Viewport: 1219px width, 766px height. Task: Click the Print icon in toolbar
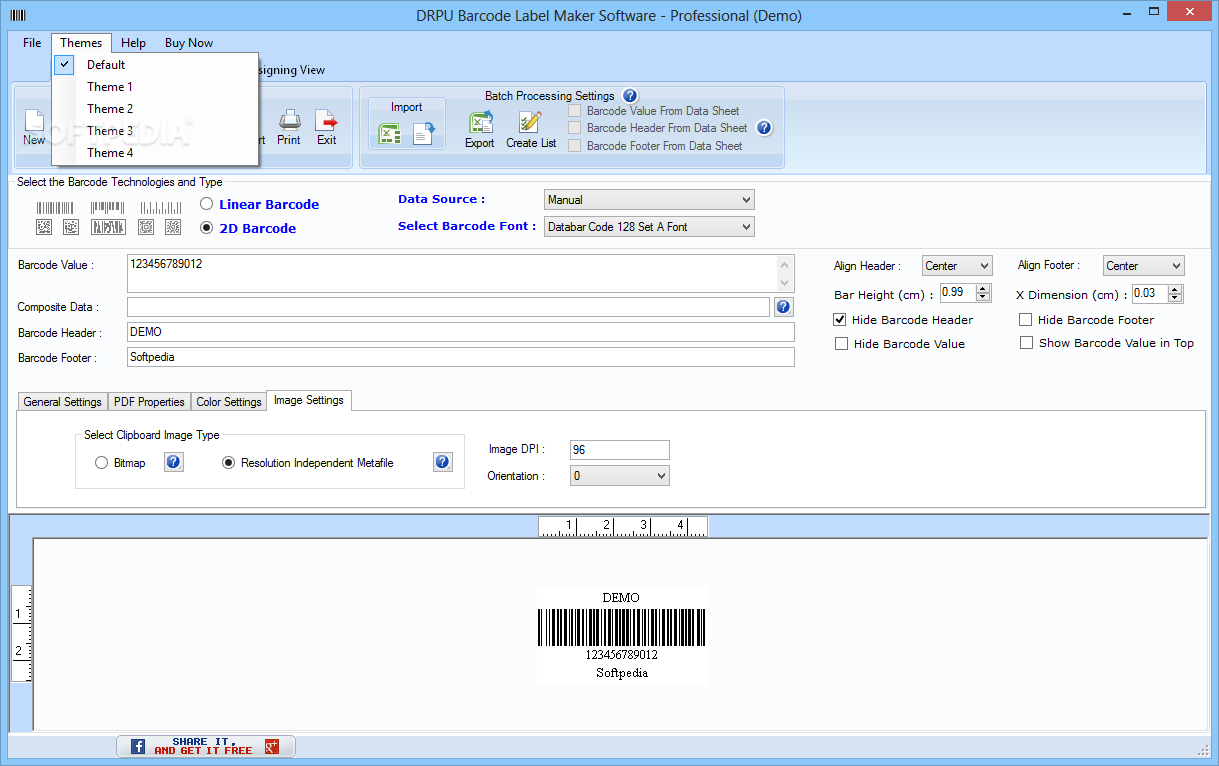pos(290,121)
